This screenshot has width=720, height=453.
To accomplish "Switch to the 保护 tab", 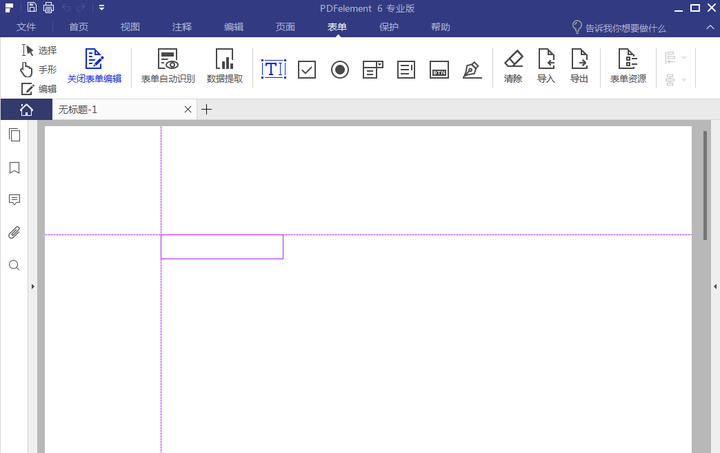I will [x=388, y=27].
